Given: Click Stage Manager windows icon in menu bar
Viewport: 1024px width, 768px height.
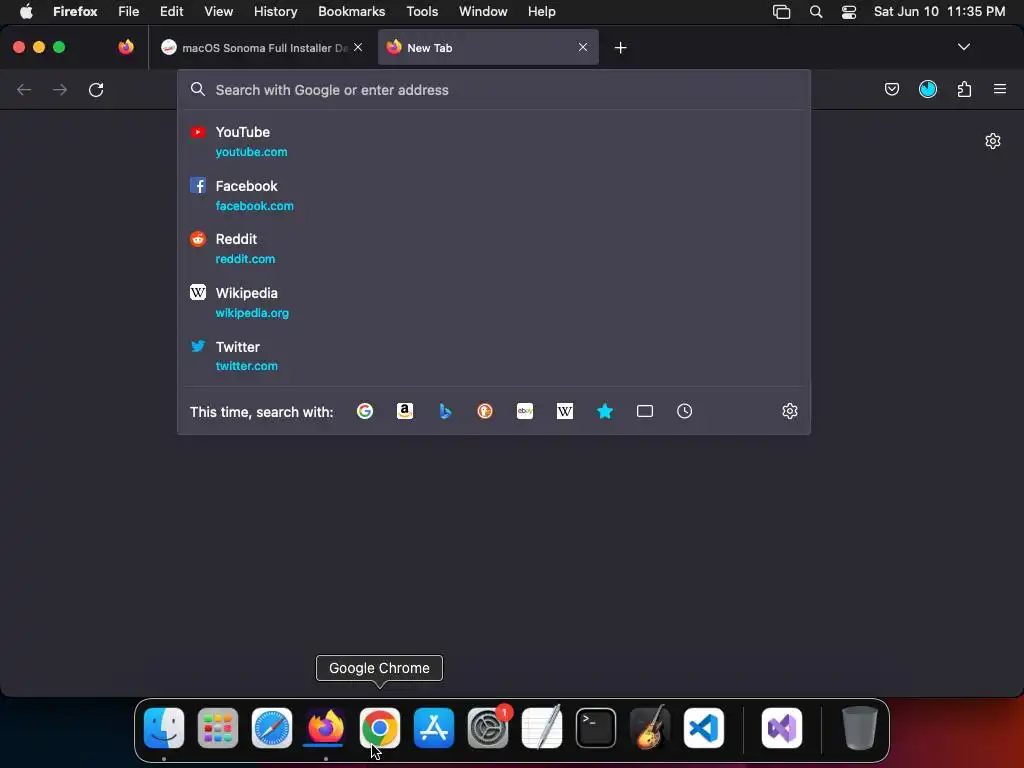Looking at the screenshot, I should point(782,12).
